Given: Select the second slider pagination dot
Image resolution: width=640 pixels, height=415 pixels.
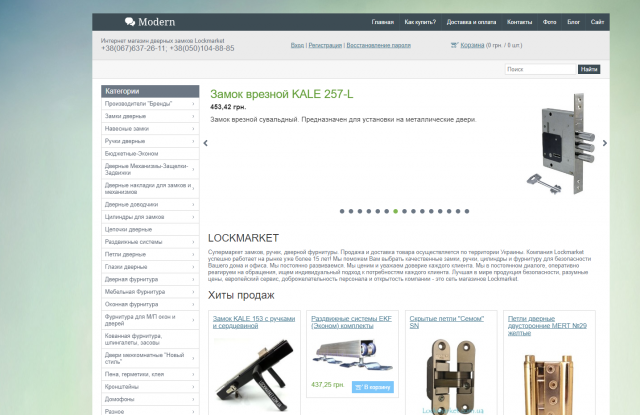Looking at the screenshot, I should (x=351, y=211).
